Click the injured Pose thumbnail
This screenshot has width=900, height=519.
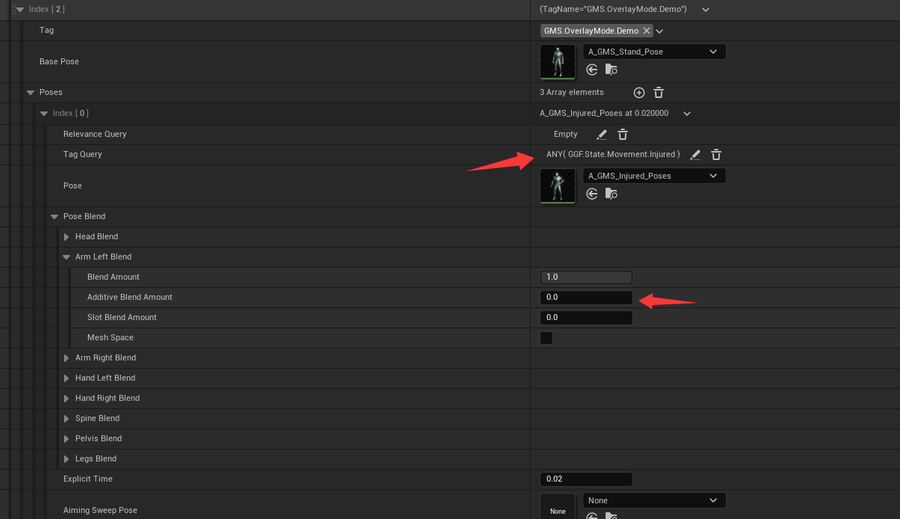(x=557, y=185)
